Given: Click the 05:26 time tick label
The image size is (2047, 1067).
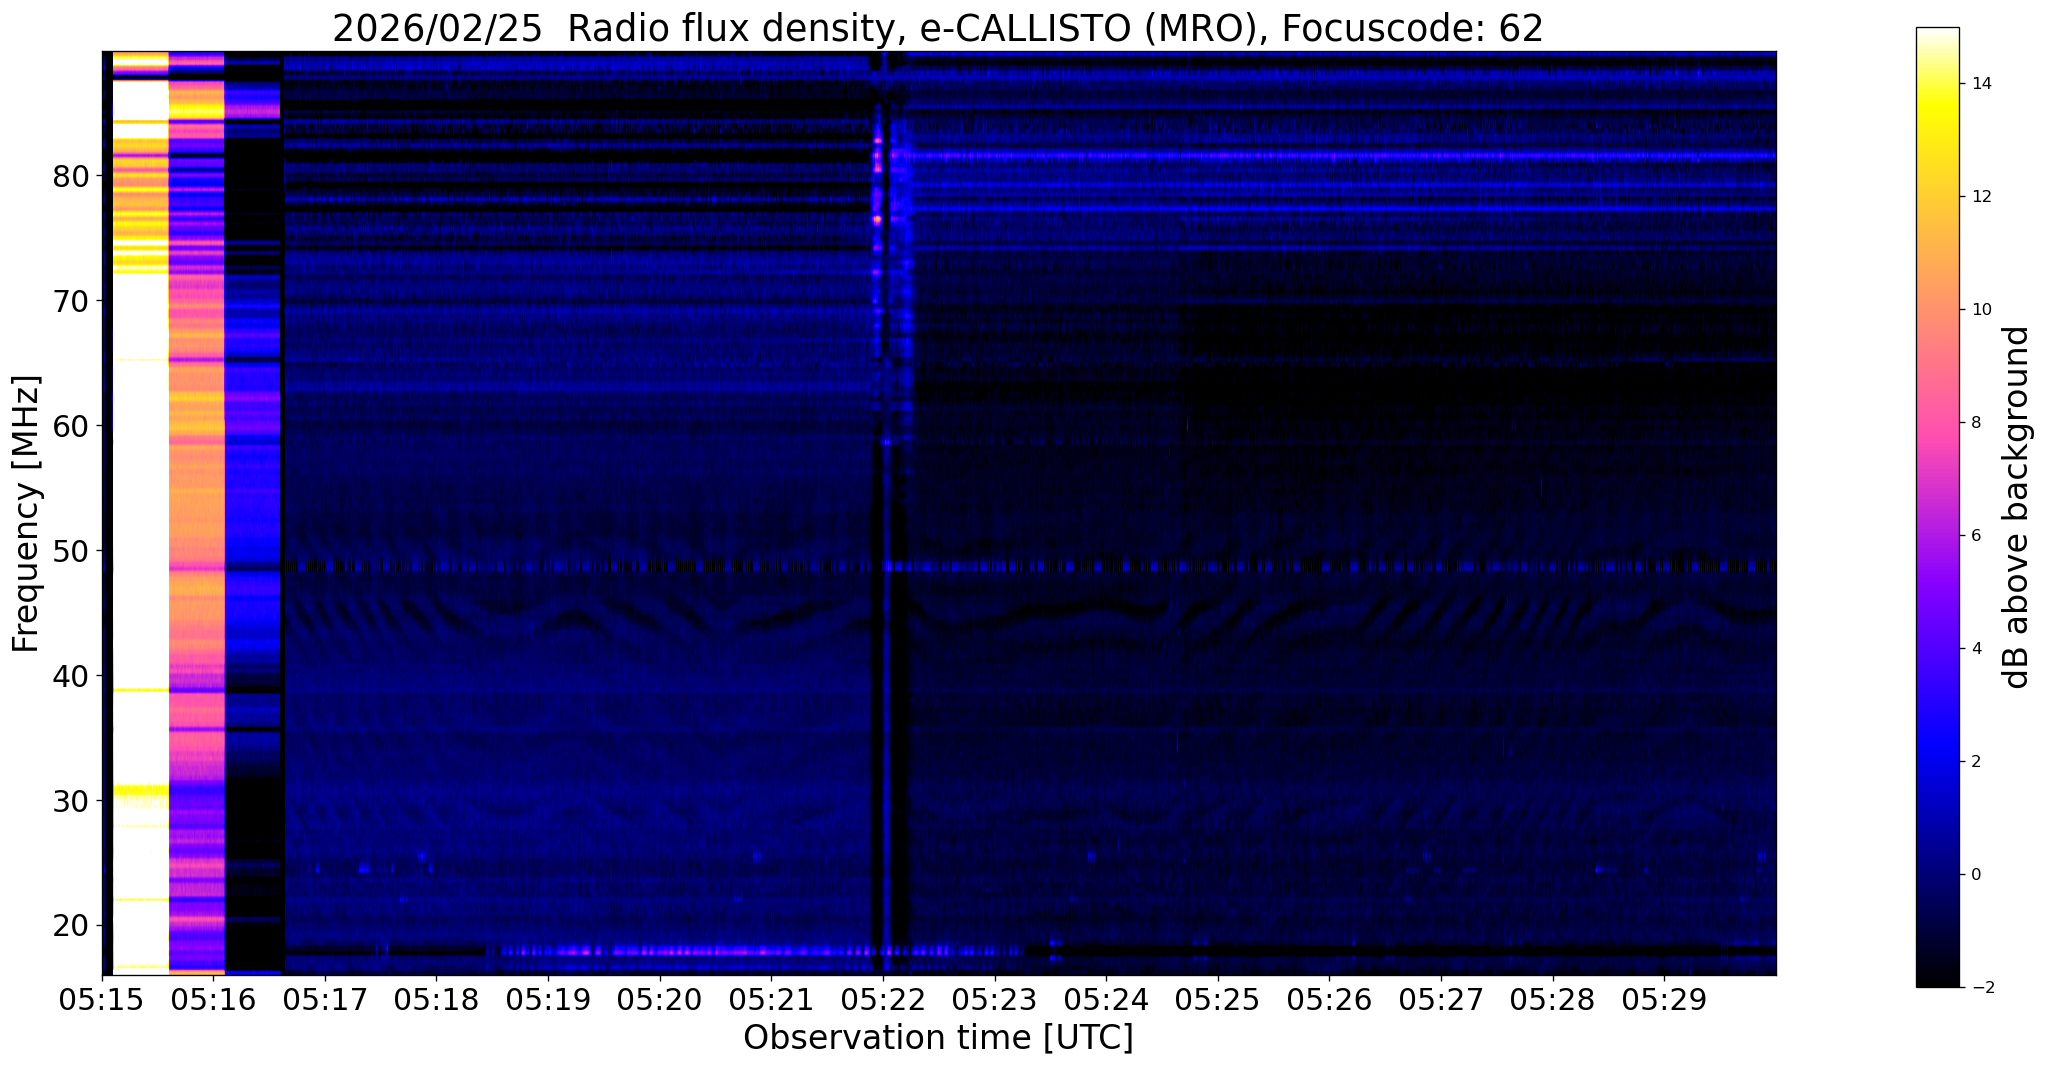Looking at the screenshot, I should coord(1330,999).
